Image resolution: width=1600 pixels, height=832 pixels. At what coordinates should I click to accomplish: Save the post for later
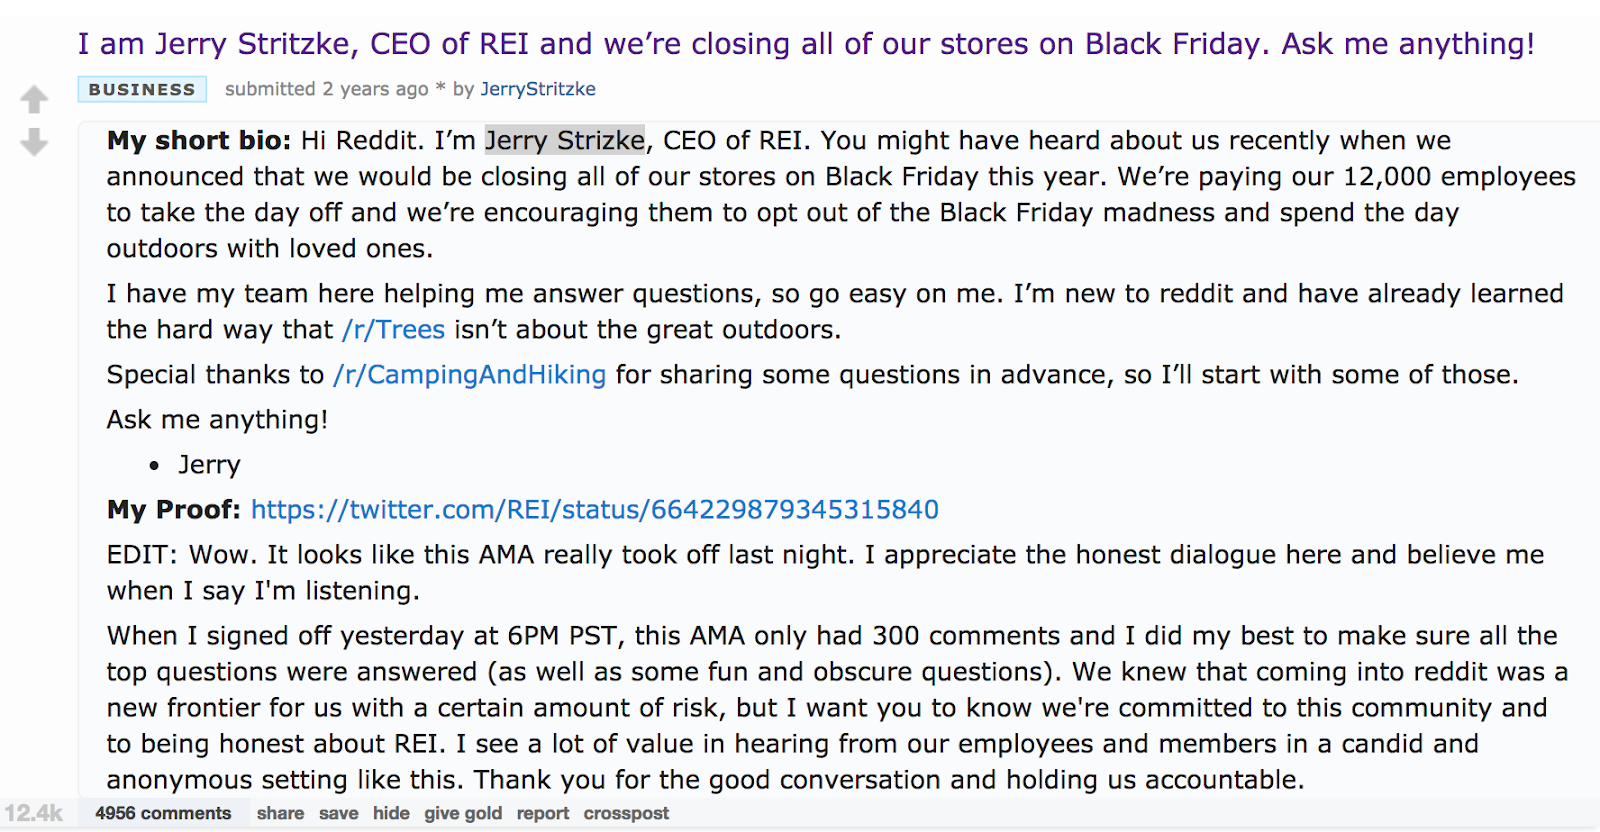339,813
